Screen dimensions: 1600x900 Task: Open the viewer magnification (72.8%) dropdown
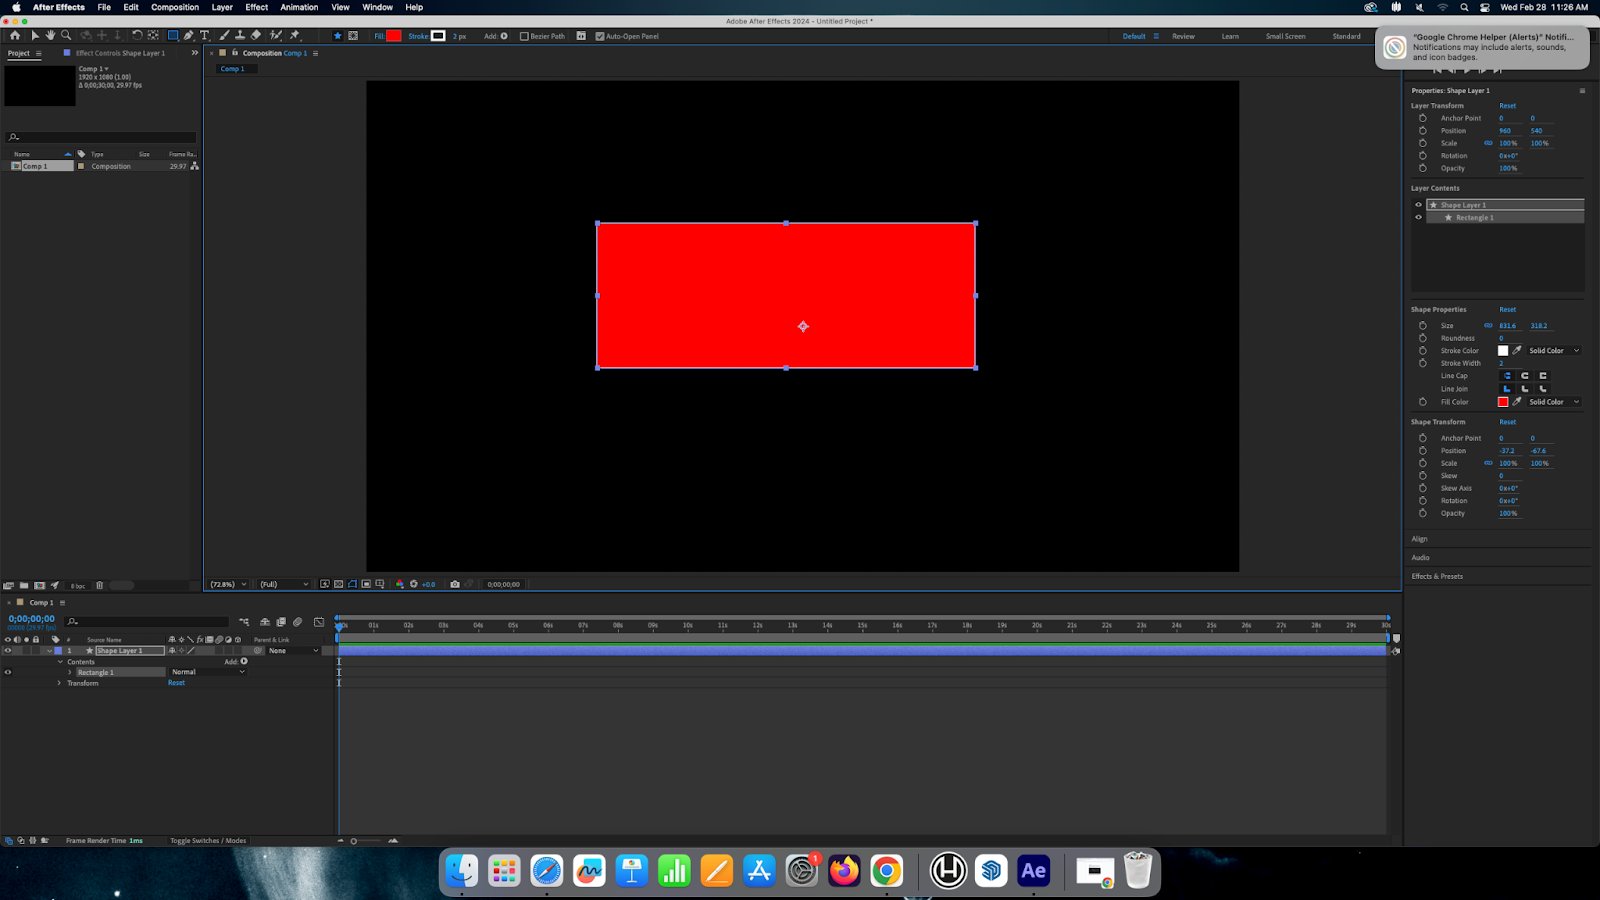coord(228,584)
